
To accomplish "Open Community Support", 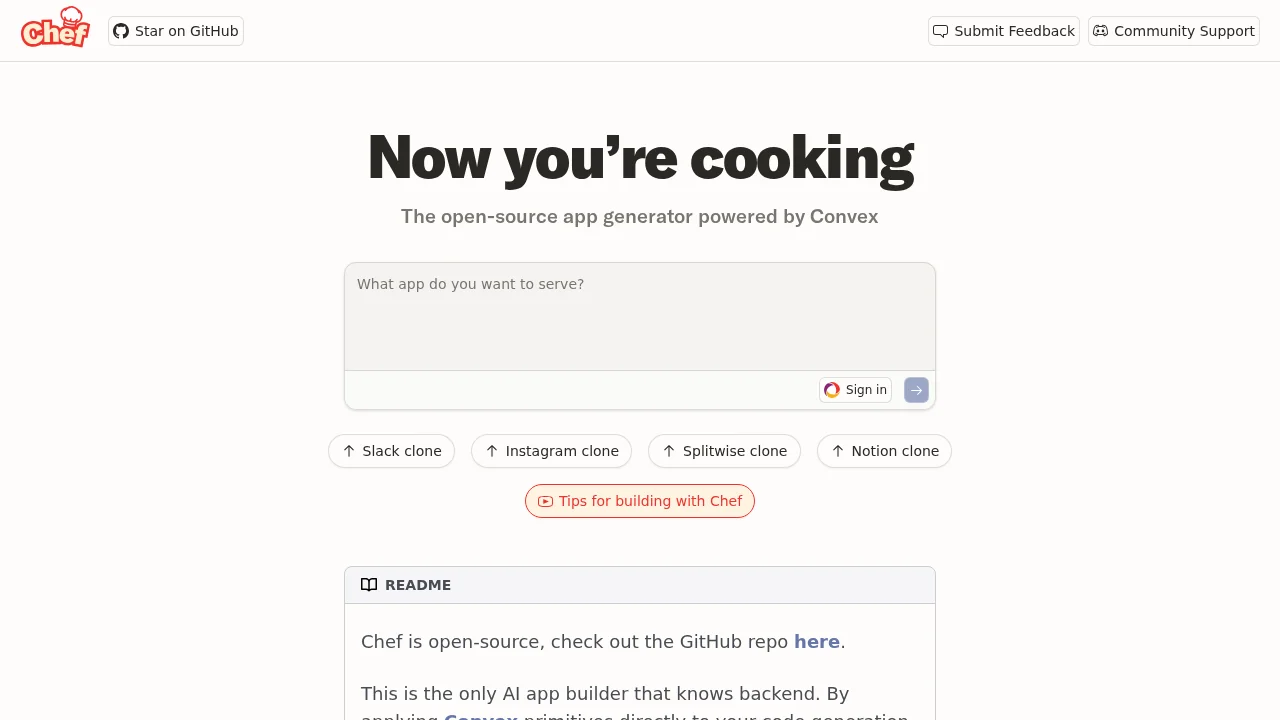I will point(1173,31).
